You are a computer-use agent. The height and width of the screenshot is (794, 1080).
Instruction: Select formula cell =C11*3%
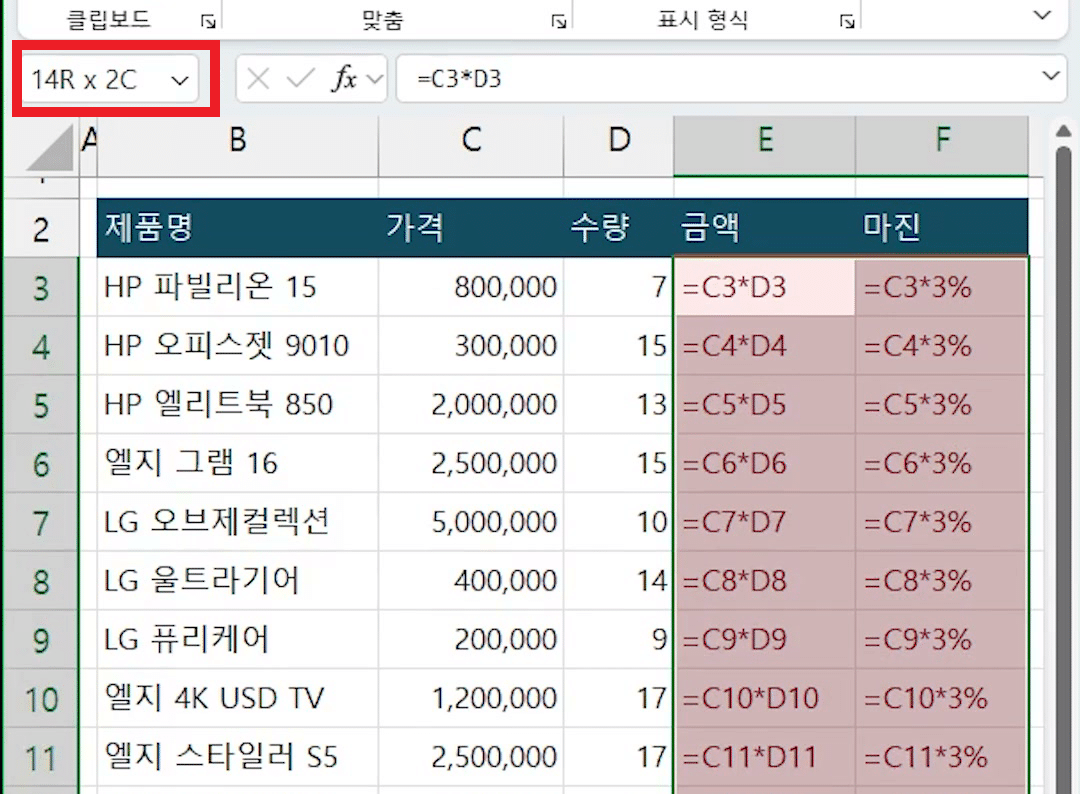942,758
